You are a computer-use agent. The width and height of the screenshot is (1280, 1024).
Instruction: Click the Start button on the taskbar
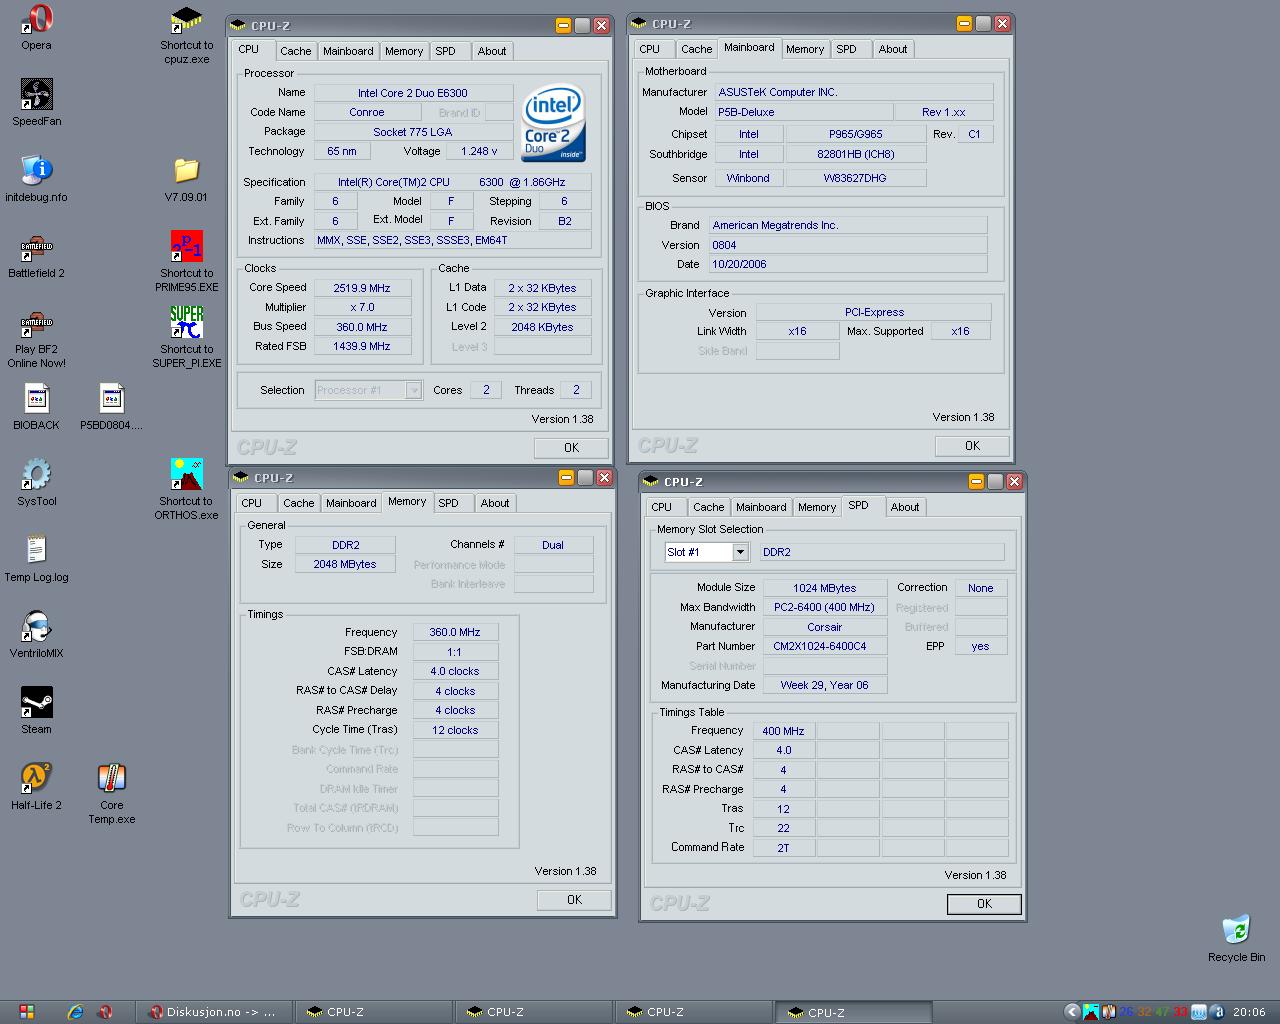pos(26,1012)
